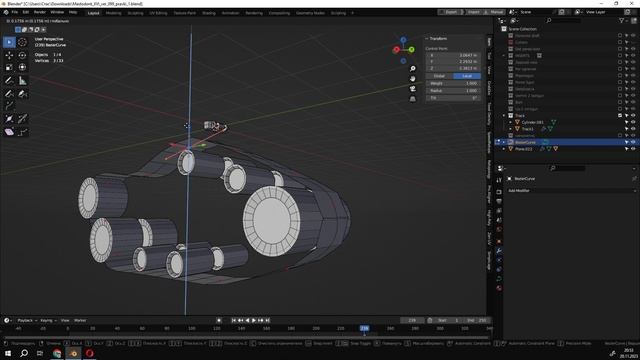
Task: Click control point Radius slider
Action: [453, 91]
